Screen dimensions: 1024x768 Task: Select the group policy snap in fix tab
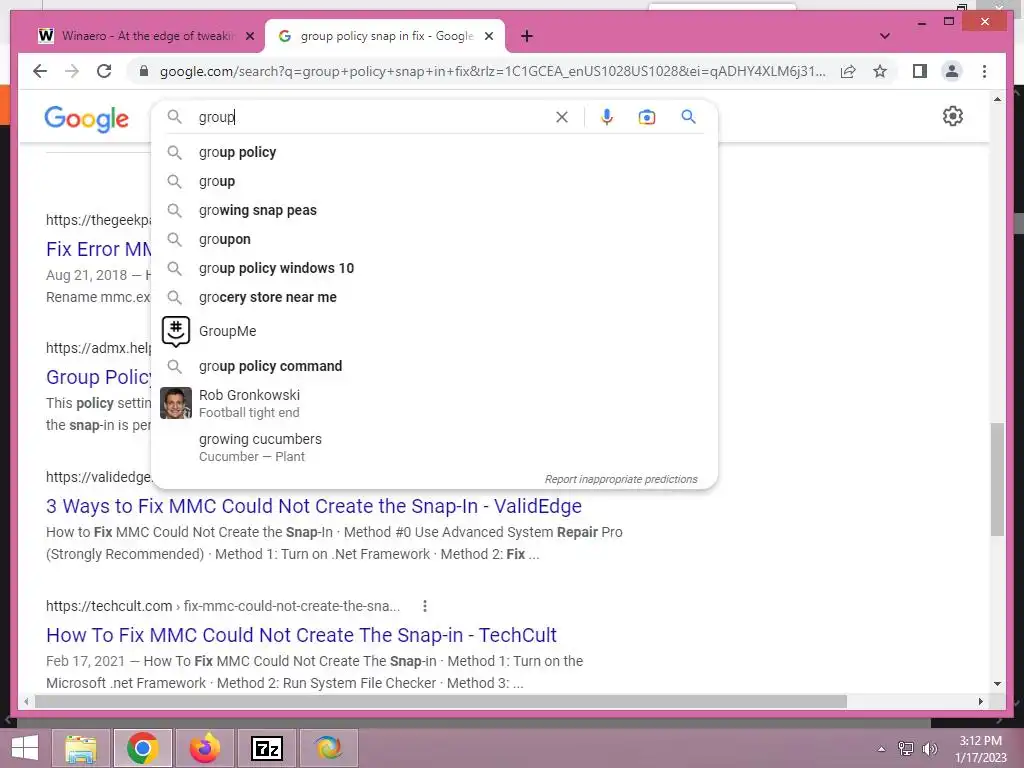[385, 36]
